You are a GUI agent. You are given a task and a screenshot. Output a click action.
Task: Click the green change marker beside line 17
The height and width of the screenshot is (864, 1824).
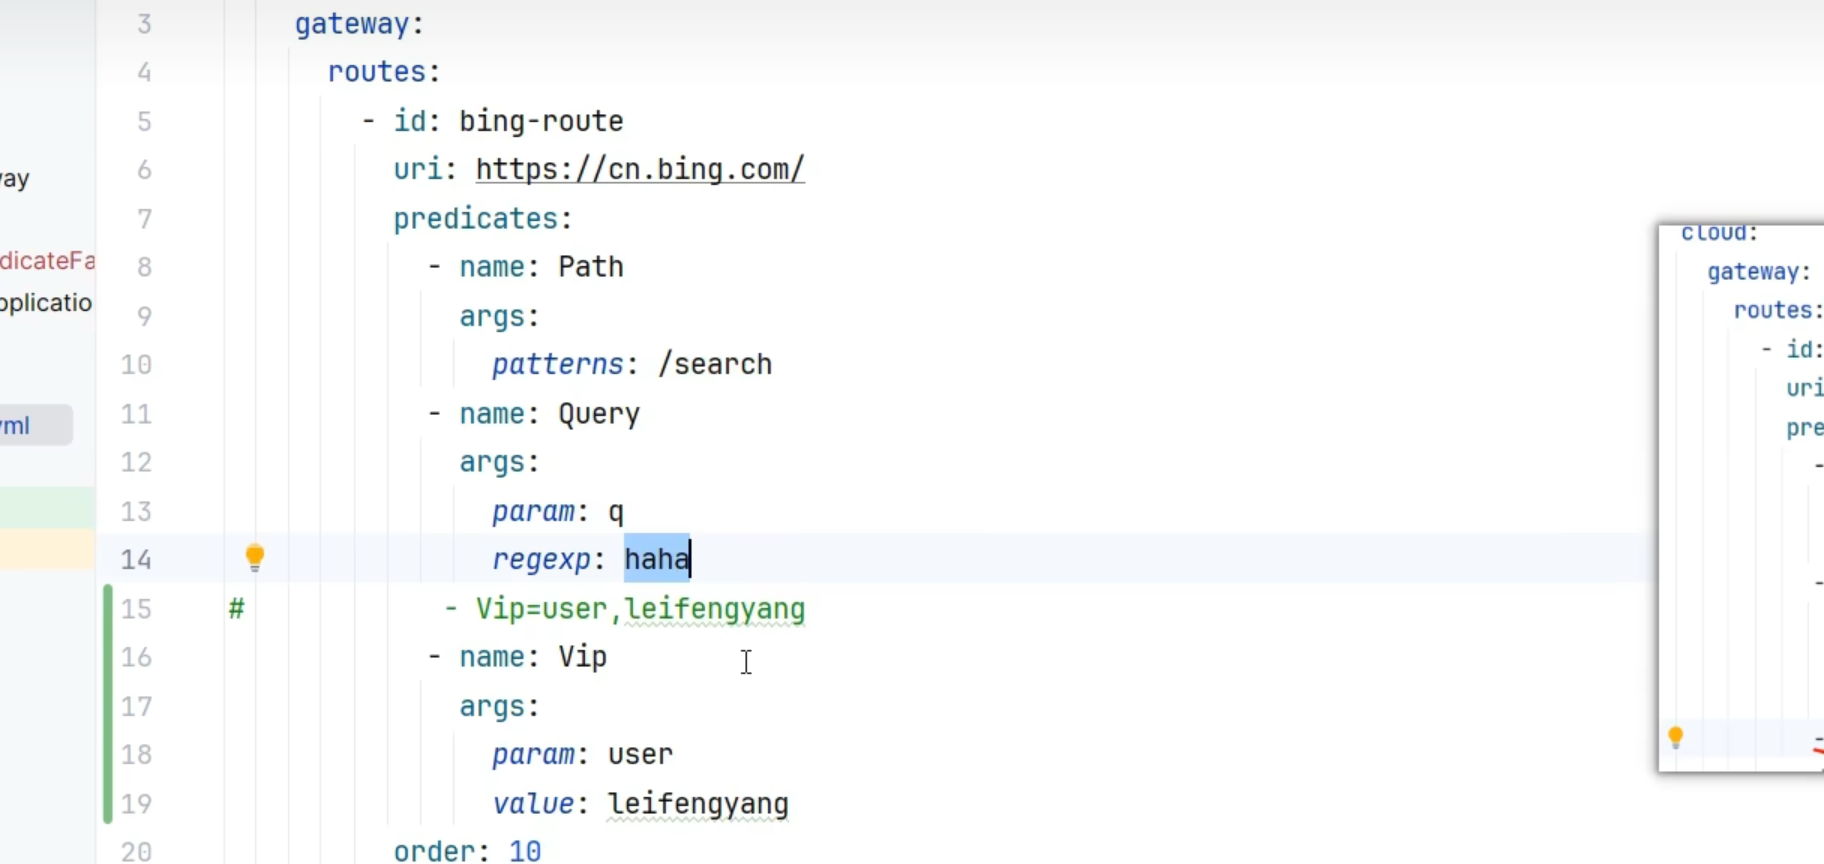point(108,706)
